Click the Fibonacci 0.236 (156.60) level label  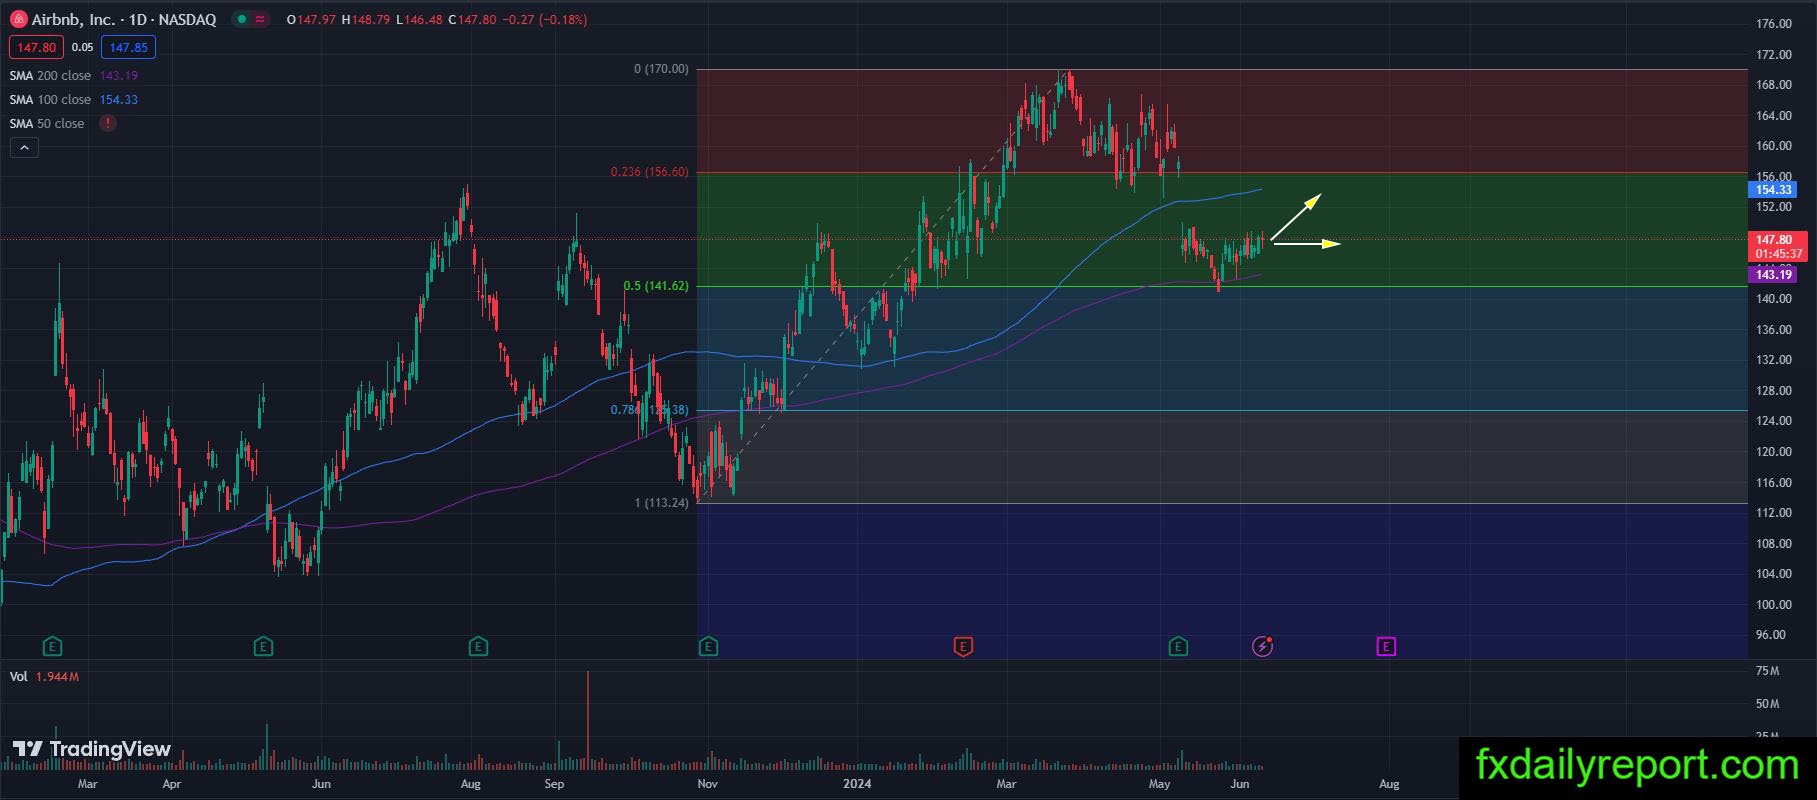coord(649,172)
